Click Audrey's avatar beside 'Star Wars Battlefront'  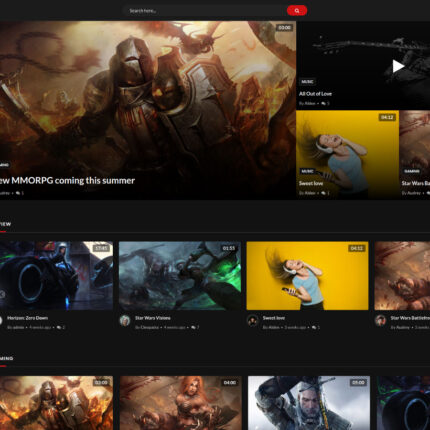click(x=380, y=321)
